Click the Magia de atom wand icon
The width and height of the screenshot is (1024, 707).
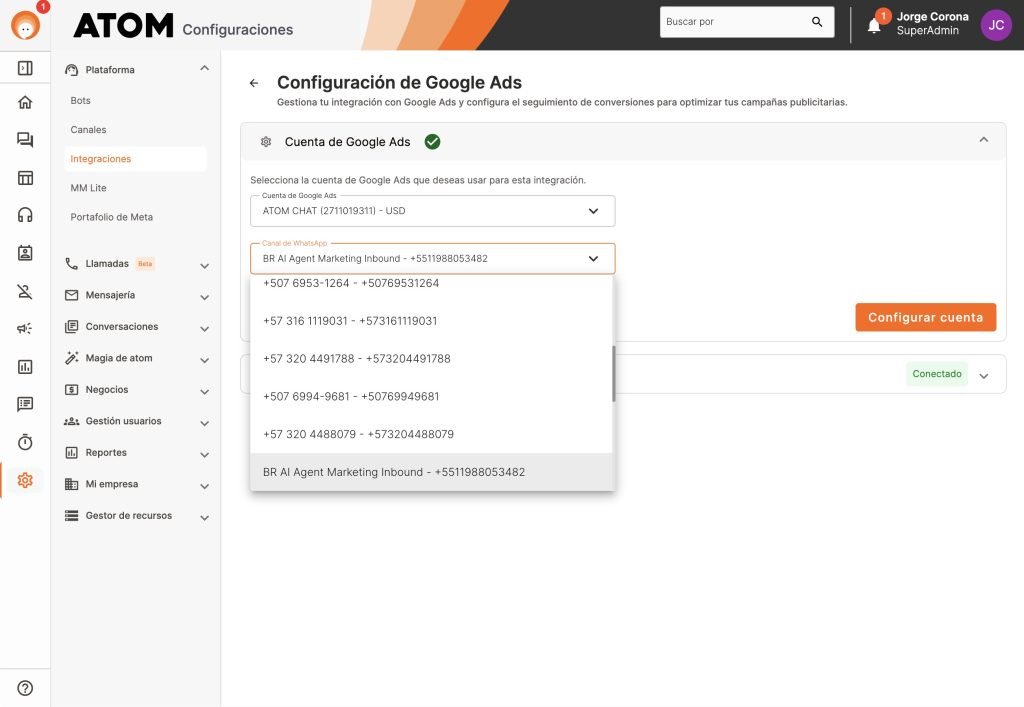point(71,358)
